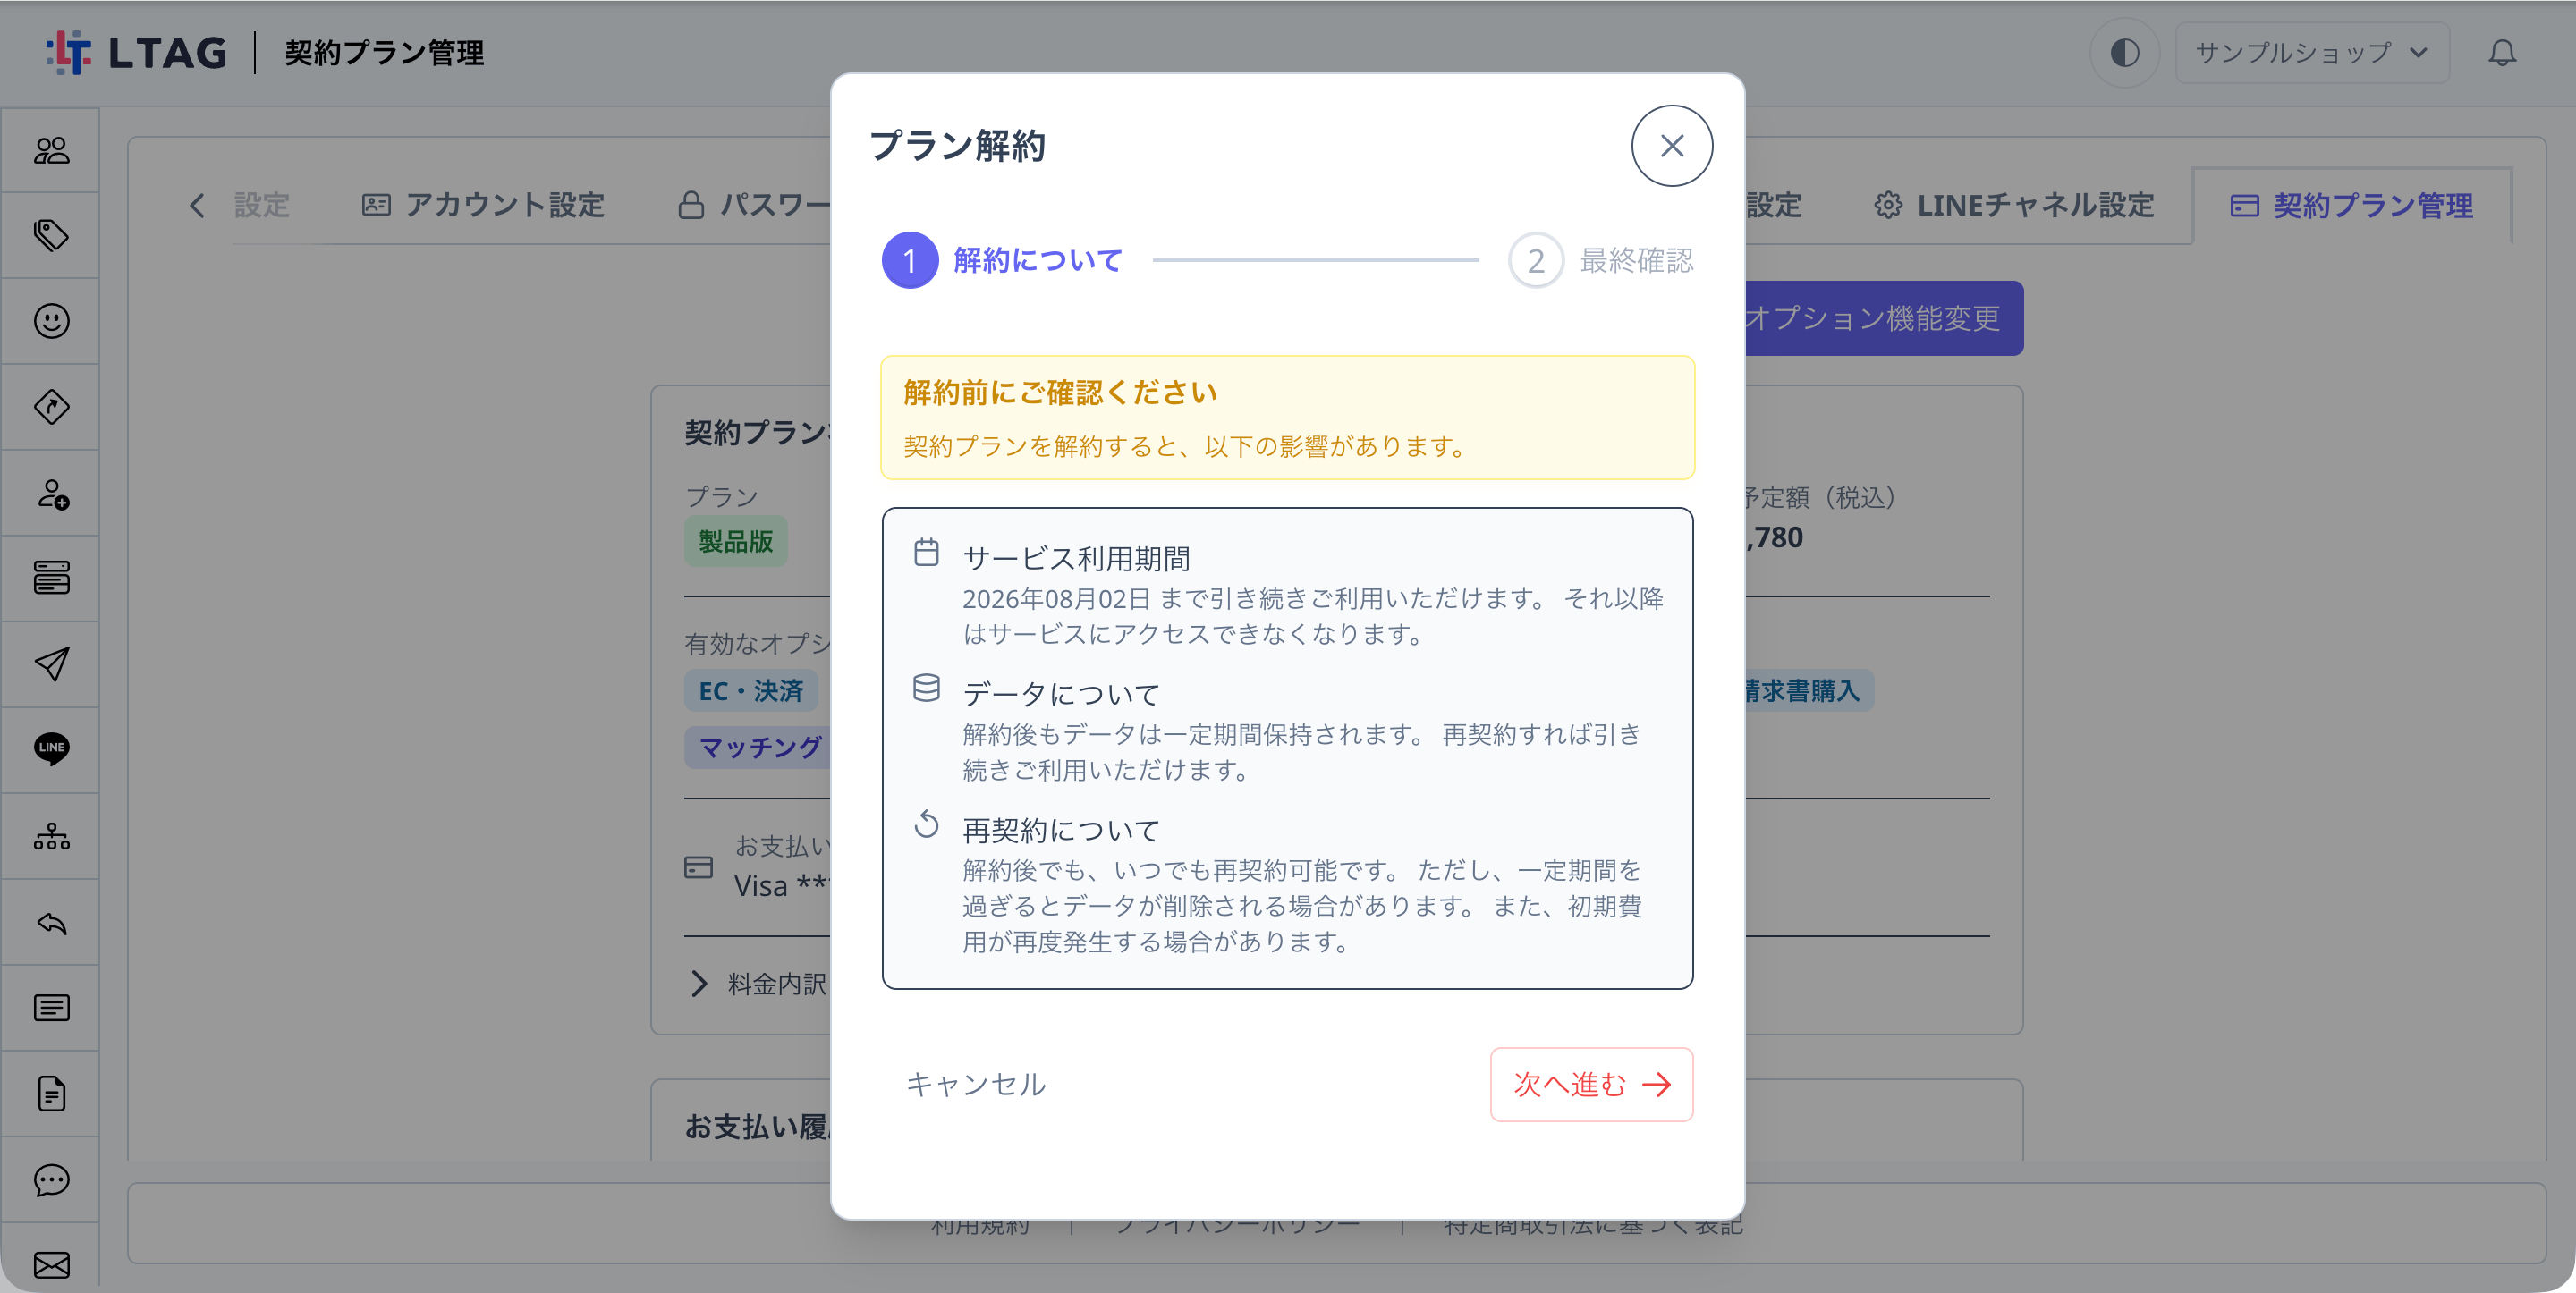Select step 1 解約について
This screenshot has height=1293, width=2576.
click(x=1003, y=260)
